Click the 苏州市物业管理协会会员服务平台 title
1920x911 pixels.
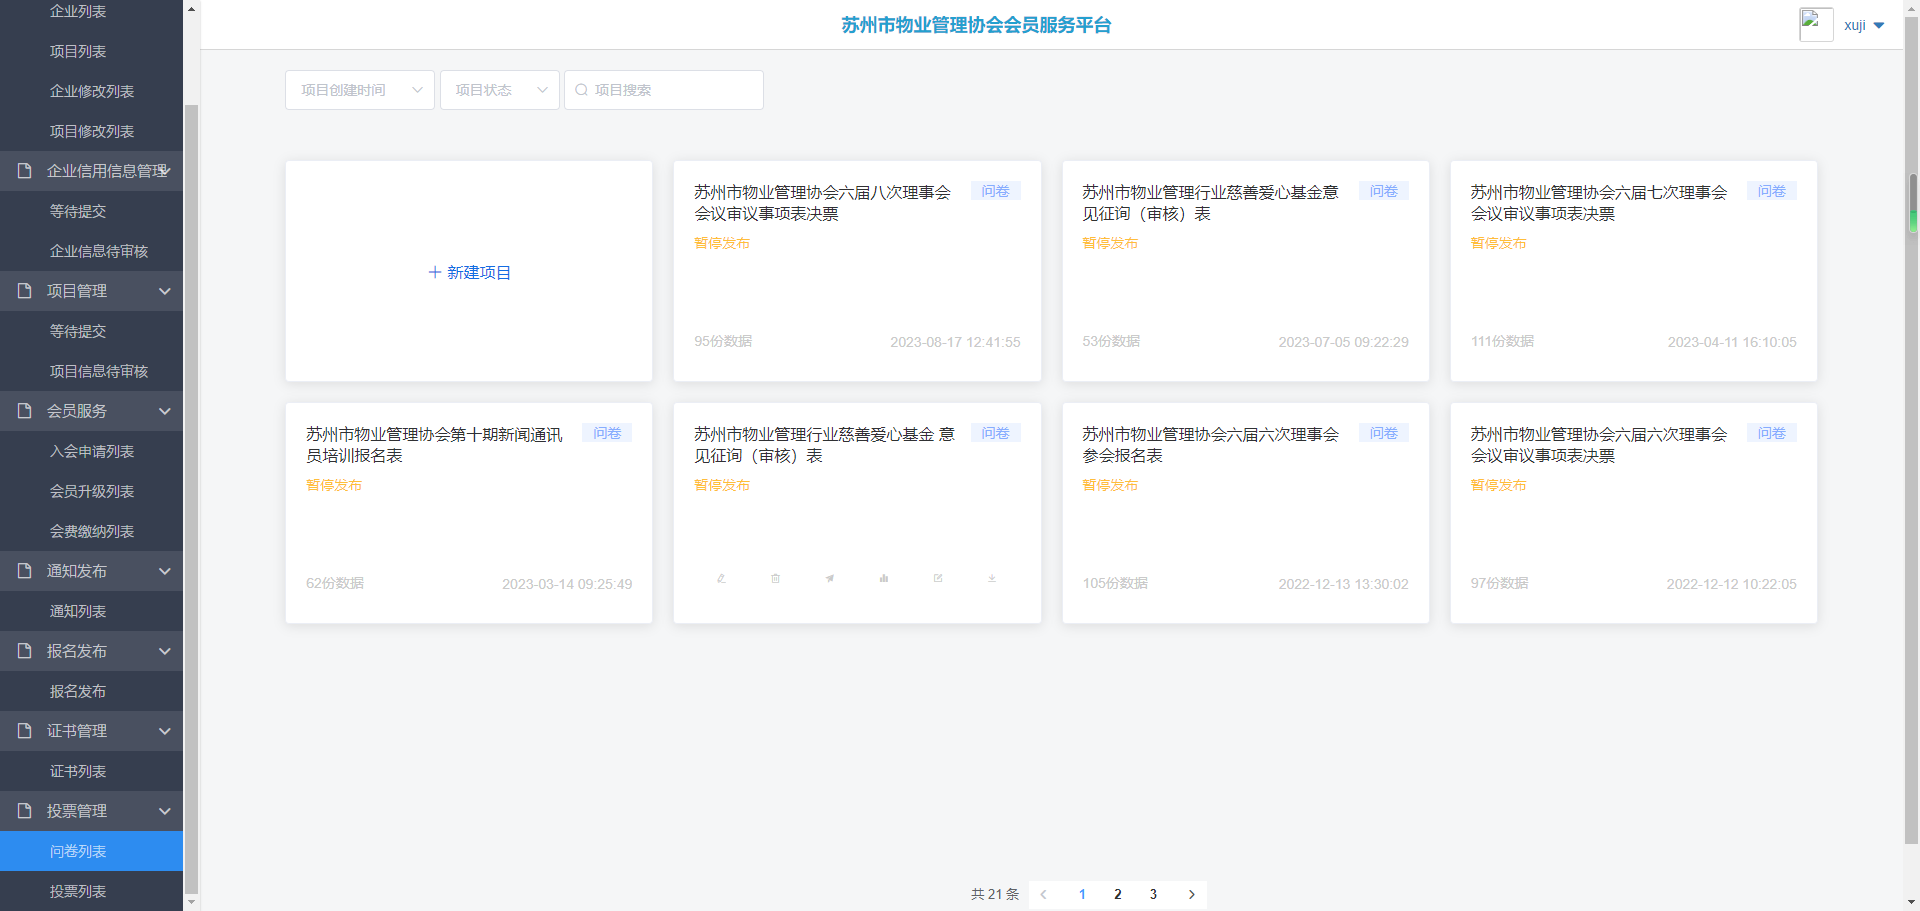[x=976, y=25]
